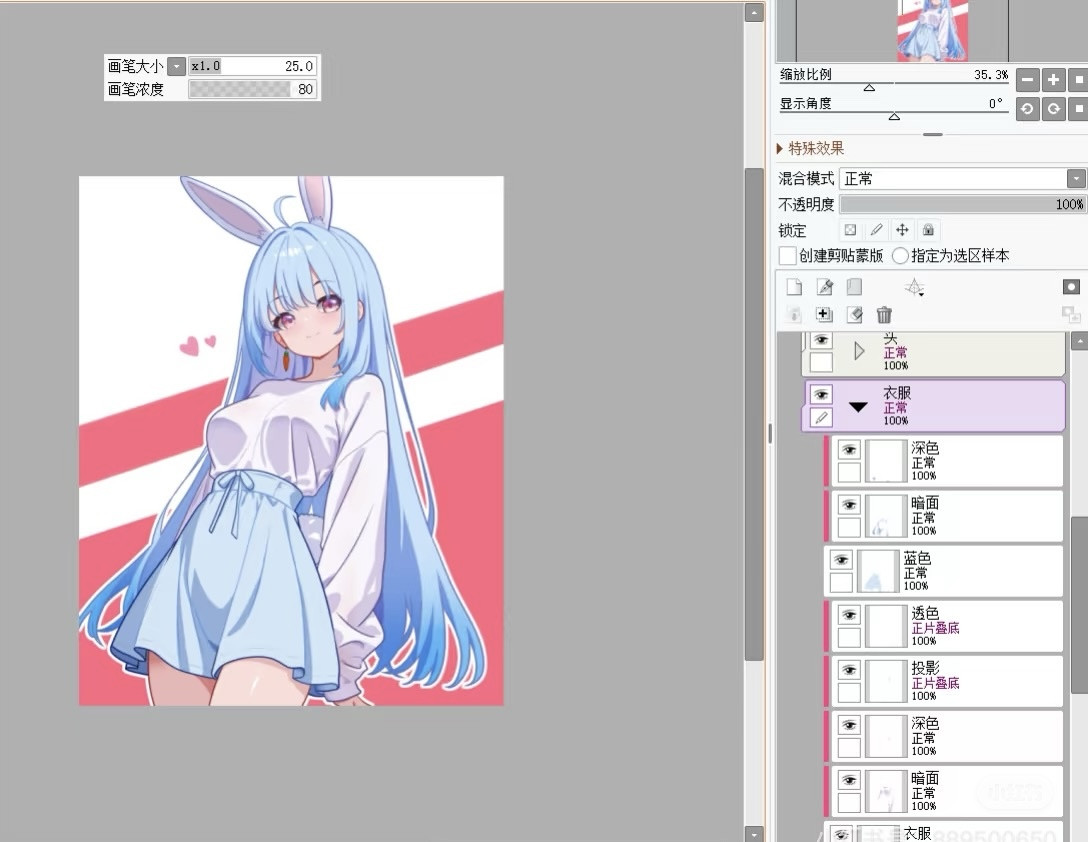The height and width of the screenshot is (842, 1088).
Task: Rotate the canvas view counterclockwise
Action: coord(1027,109)
